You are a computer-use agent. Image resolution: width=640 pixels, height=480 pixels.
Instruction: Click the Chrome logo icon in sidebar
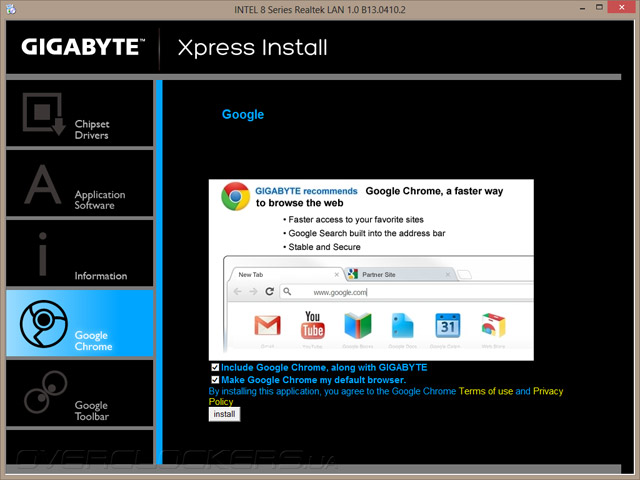[x=44, y=324]
